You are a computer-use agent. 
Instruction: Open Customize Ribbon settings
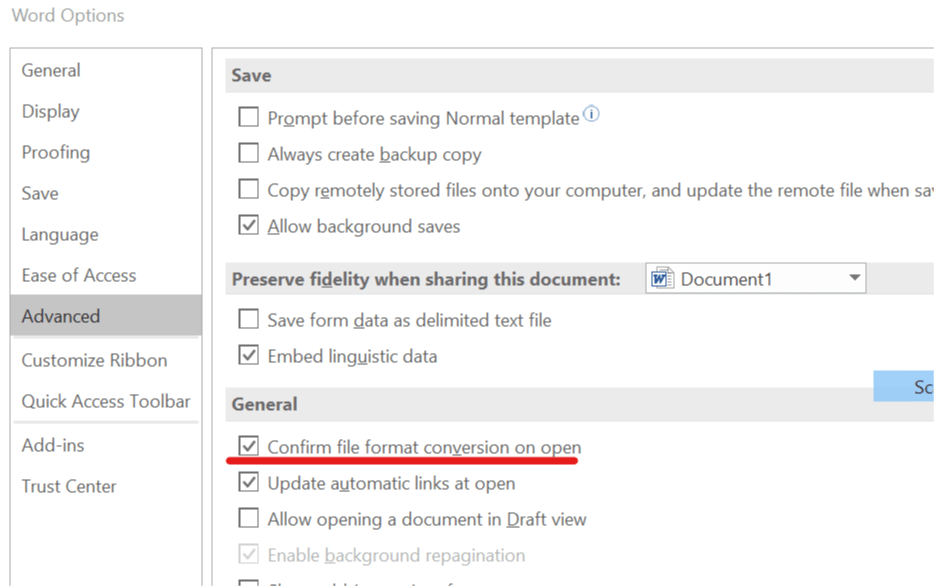pyautogui.click(x=94, y=360)
